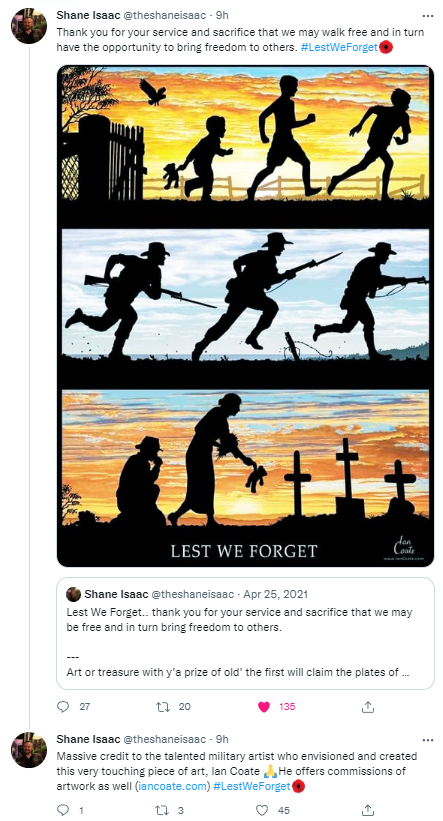Image resolution: width=443 pixels, height=821 pixels.
Task: Open the avatar beside the second tweet
Action: (x=29, y=750)
